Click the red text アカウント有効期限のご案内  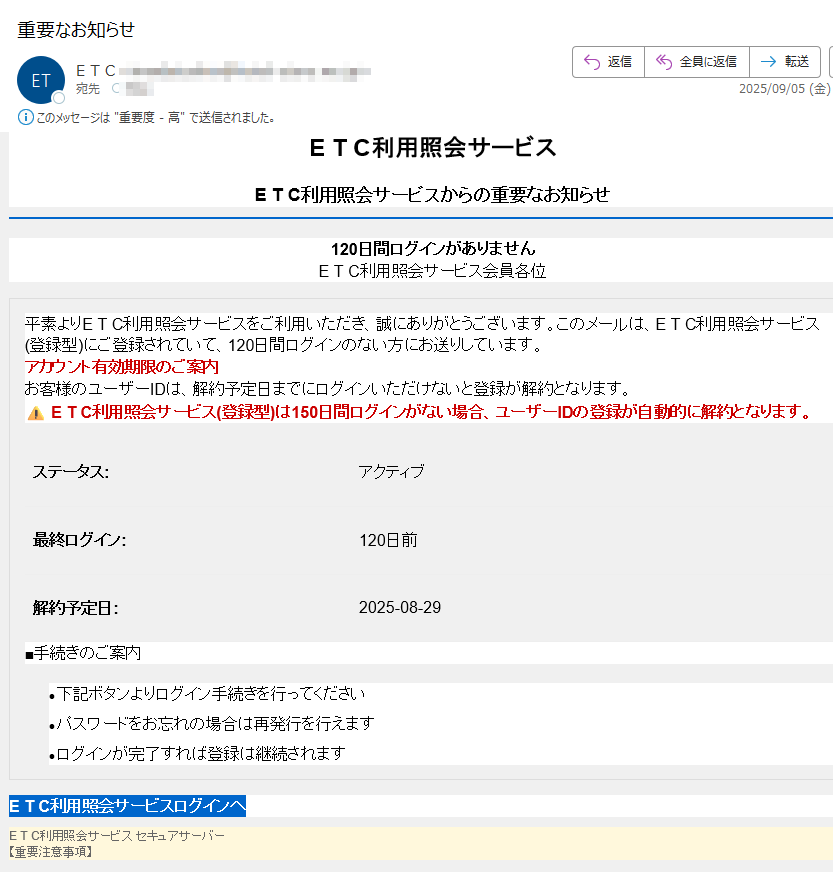pos(121,366)
